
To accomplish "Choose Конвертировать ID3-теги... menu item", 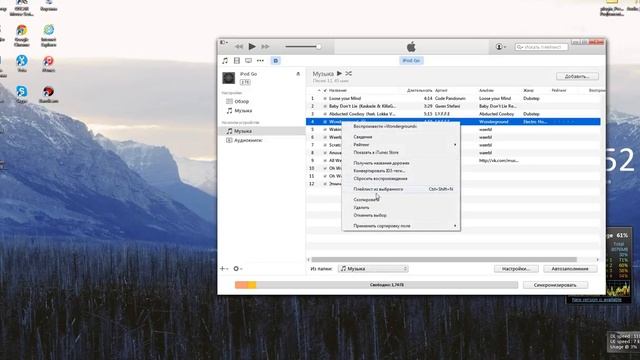I will (379, 171).
